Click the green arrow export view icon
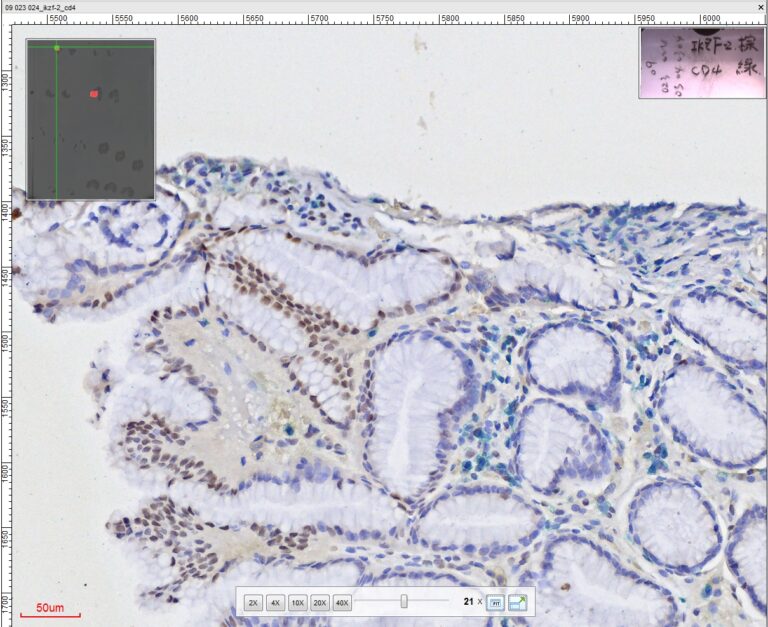The image size is (768, 627). click(x=518, y=602)
